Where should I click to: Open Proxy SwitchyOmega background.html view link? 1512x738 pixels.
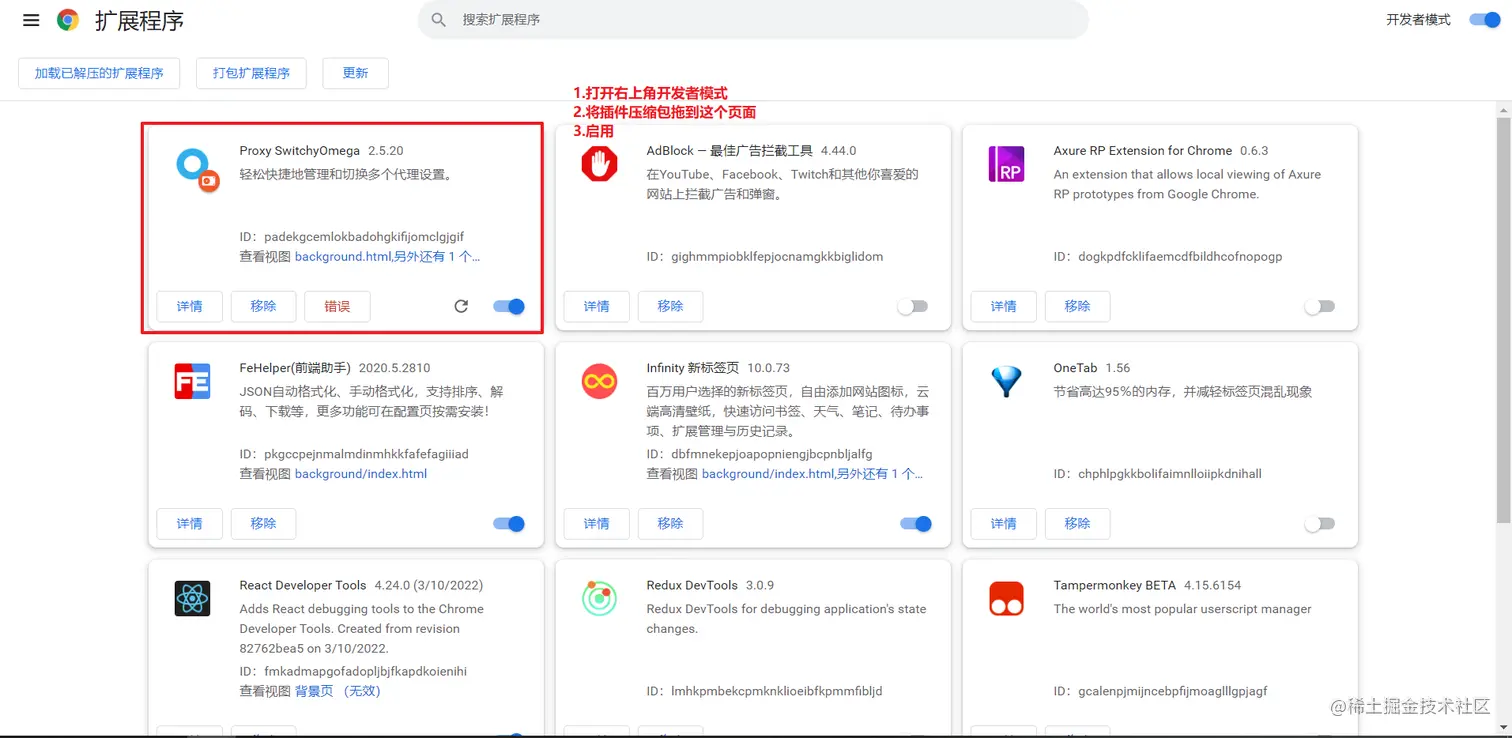pos(388,257)
